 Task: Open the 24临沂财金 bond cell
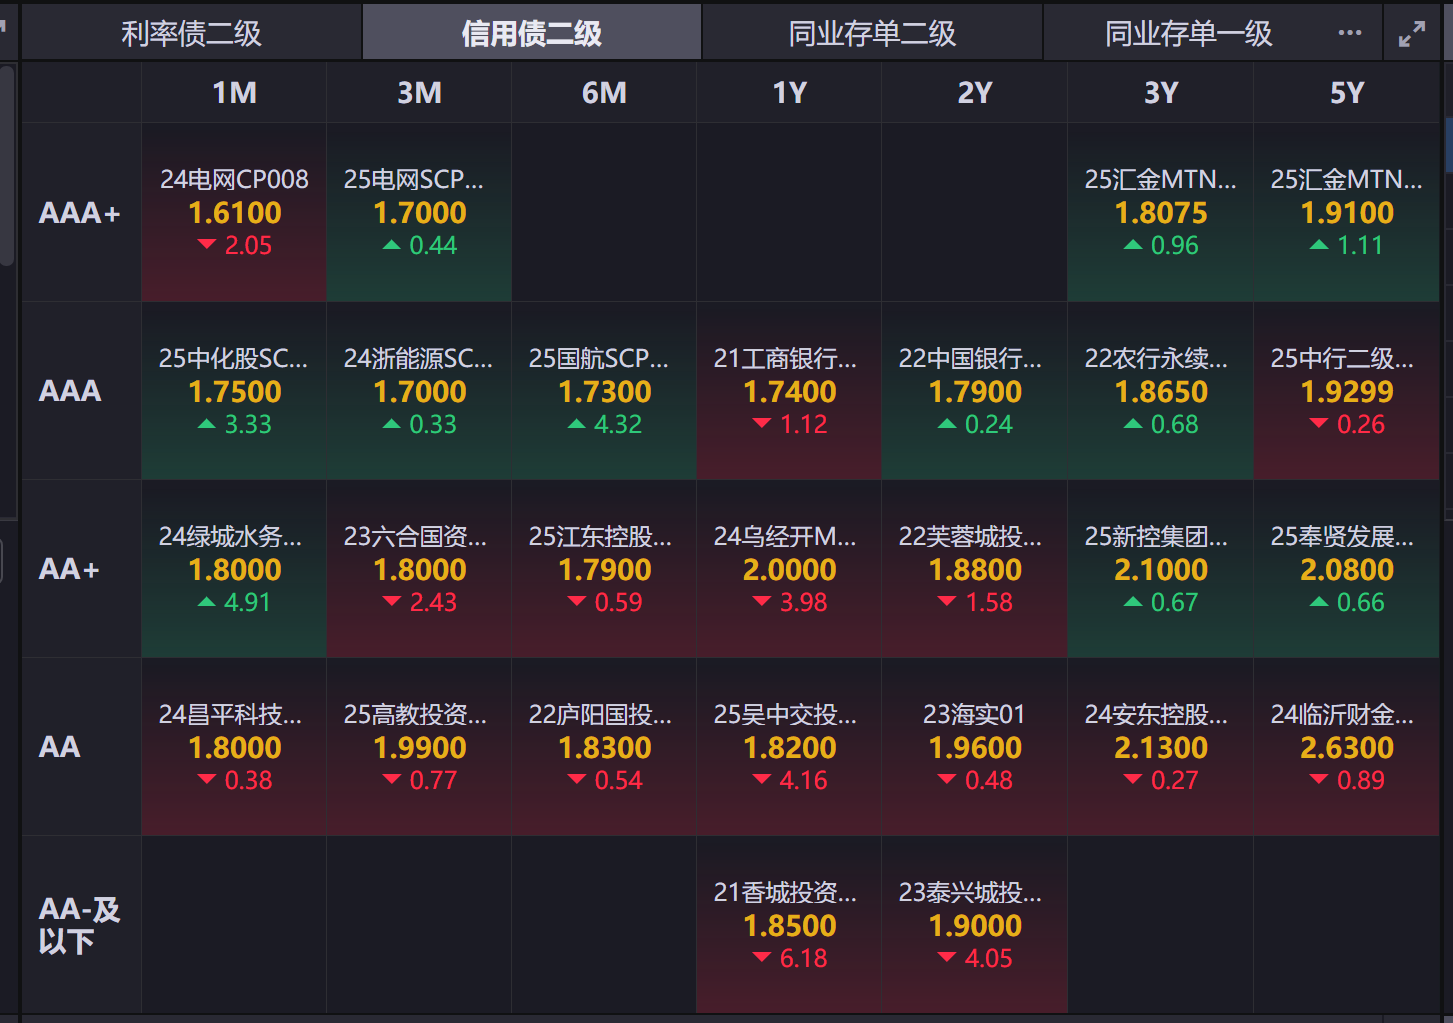point(1346,747)
